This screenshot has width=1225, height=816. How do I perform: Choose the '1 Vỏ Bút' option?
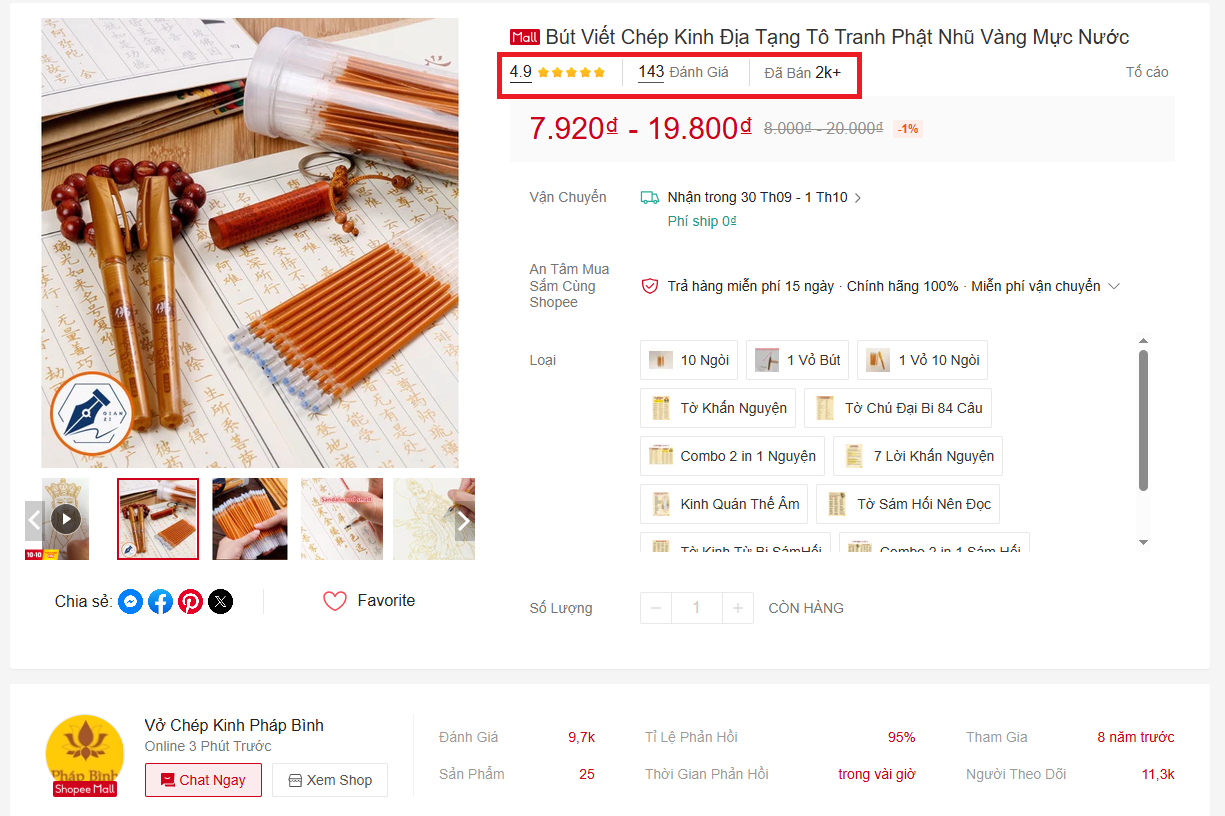(x=797, y=360)
